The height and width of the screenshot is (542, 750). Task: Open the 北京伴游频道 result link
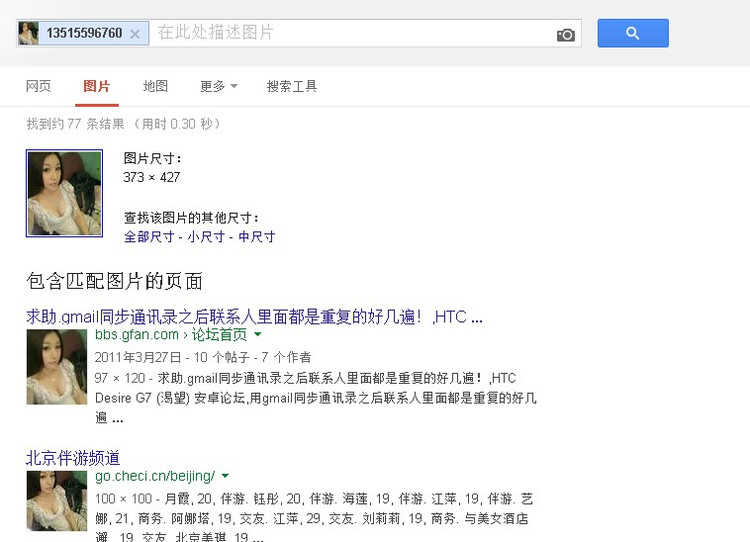point(73,458)
